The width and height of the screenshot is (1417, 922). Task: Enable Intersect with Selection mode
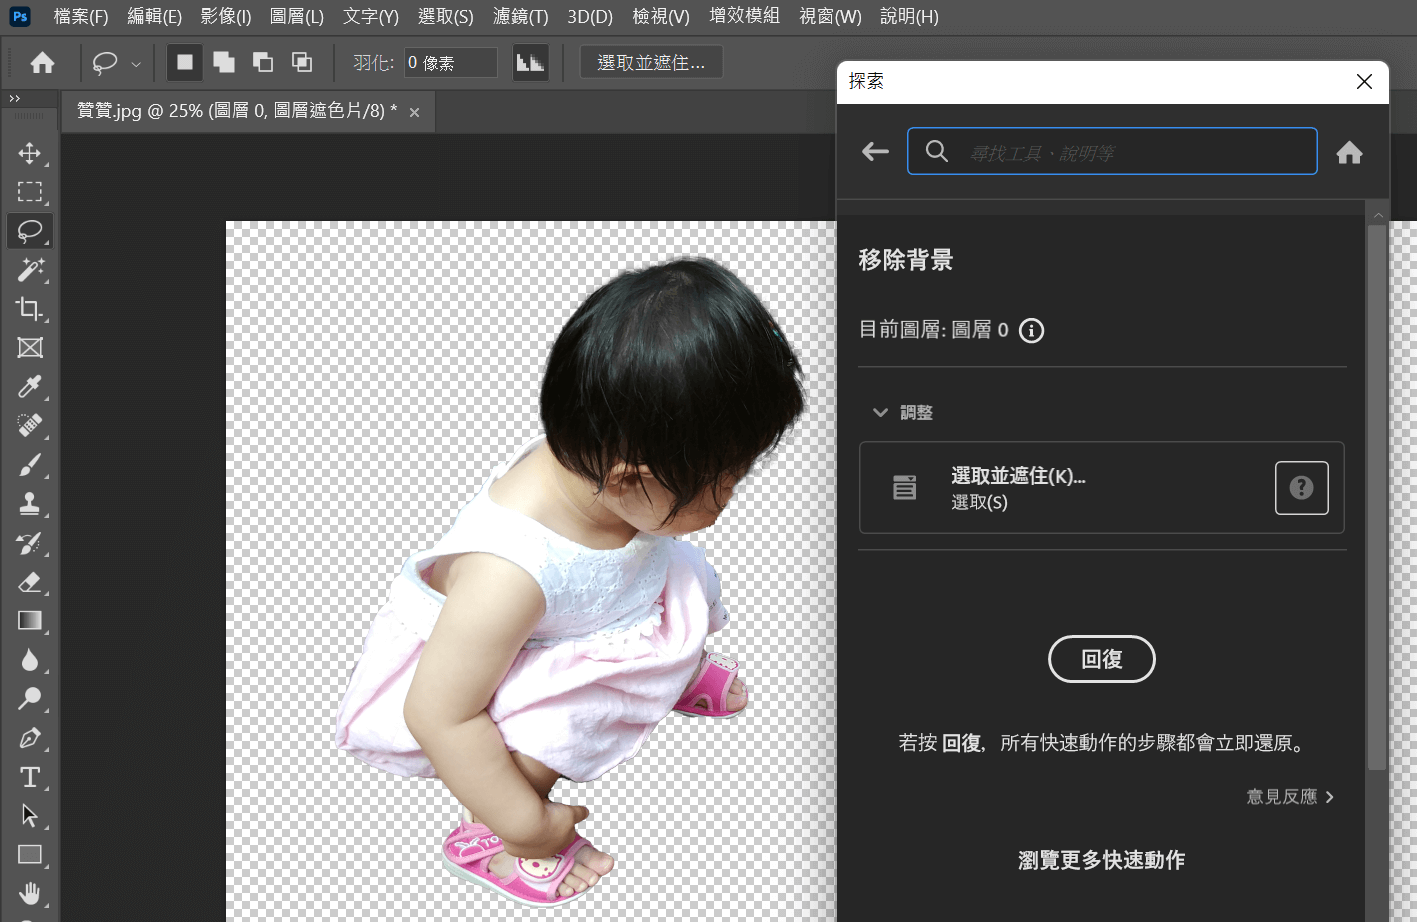(302, 62)
